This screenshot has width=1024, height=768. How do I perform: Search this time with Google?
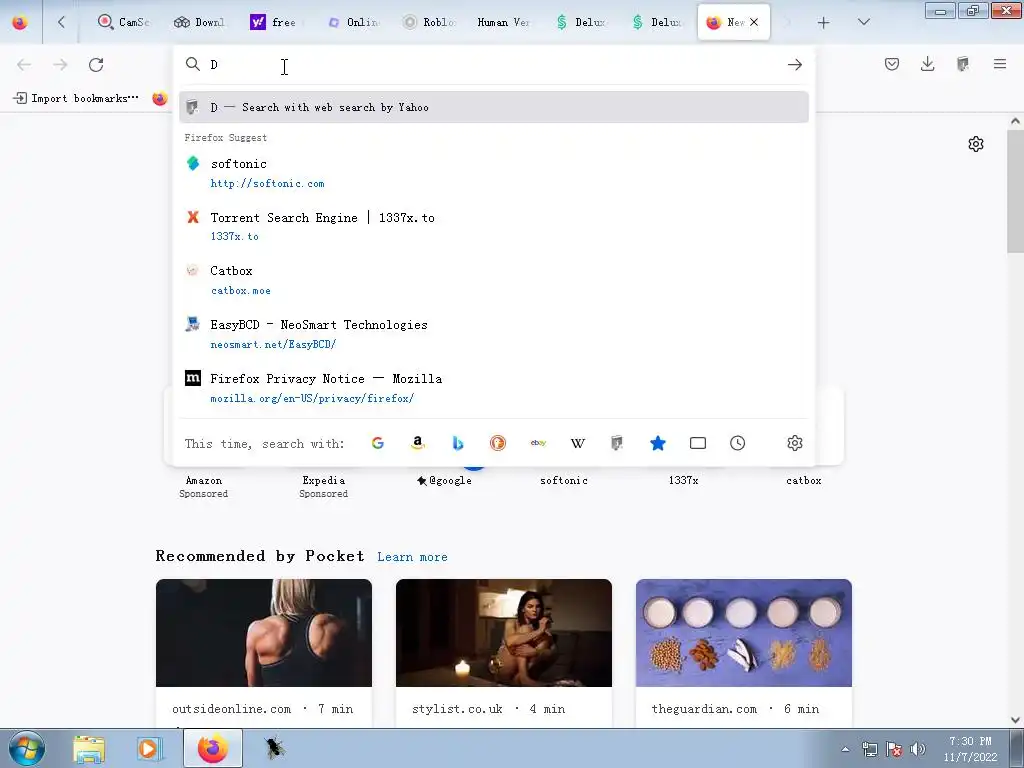coord(377,443)
